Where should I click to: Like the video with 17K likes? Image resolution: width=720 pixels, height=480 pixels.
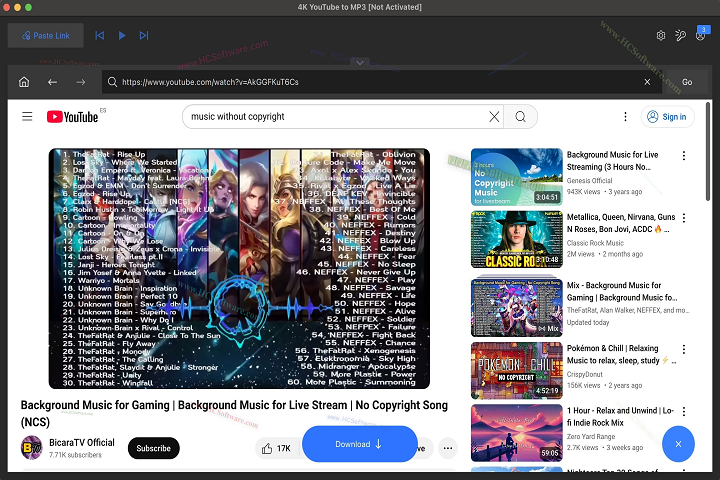tap(276, 448)
